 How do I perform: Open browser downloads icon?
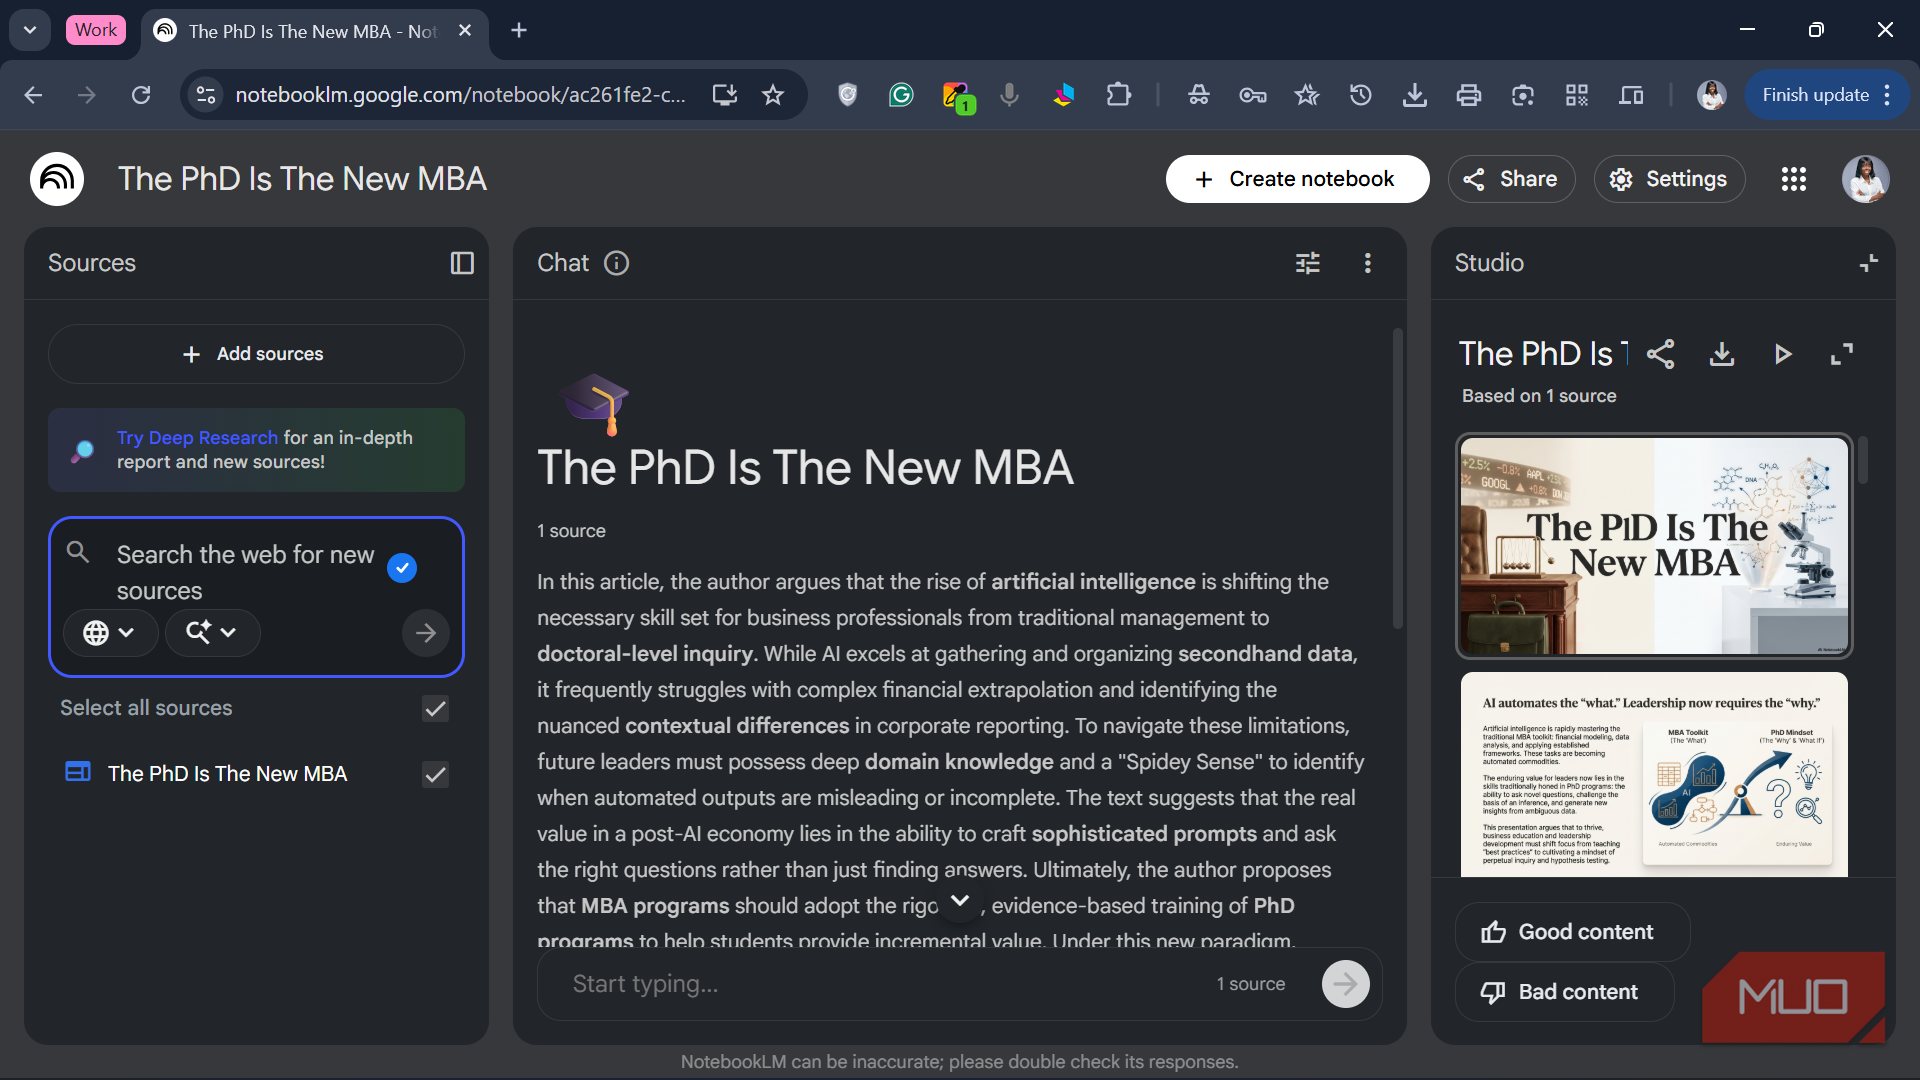(x=1414, y=95)
